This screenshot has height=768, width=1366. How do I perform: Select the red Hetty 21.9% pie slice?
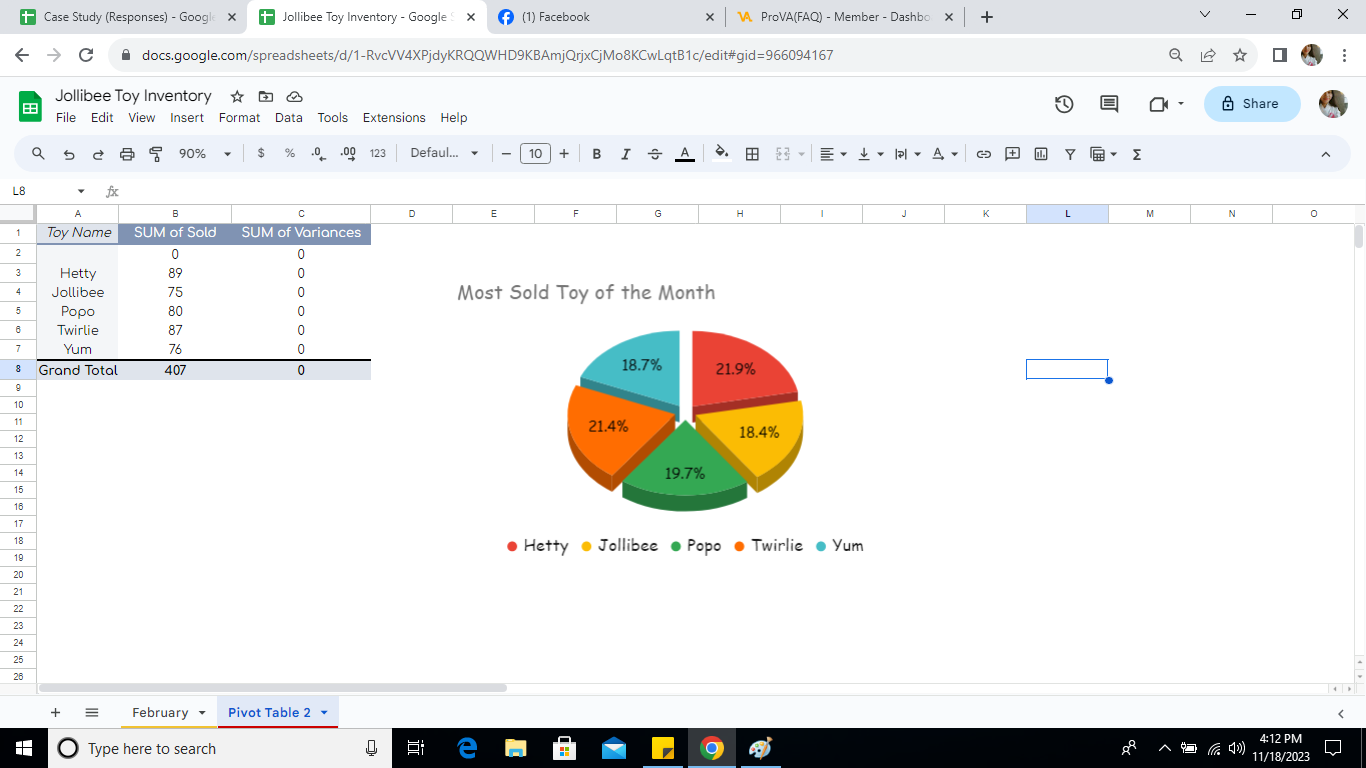click(742, 367)
